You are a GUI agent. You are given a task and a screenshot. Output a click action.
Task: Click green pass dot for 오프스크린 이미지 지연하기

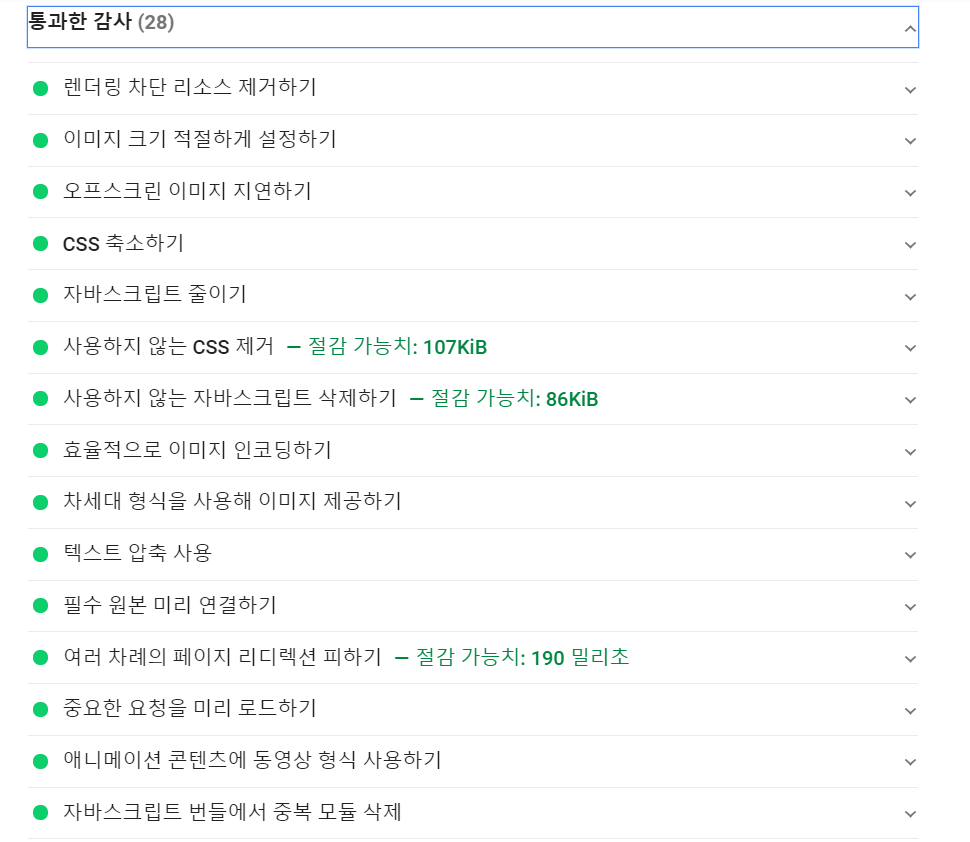click(x=40, y=192)
